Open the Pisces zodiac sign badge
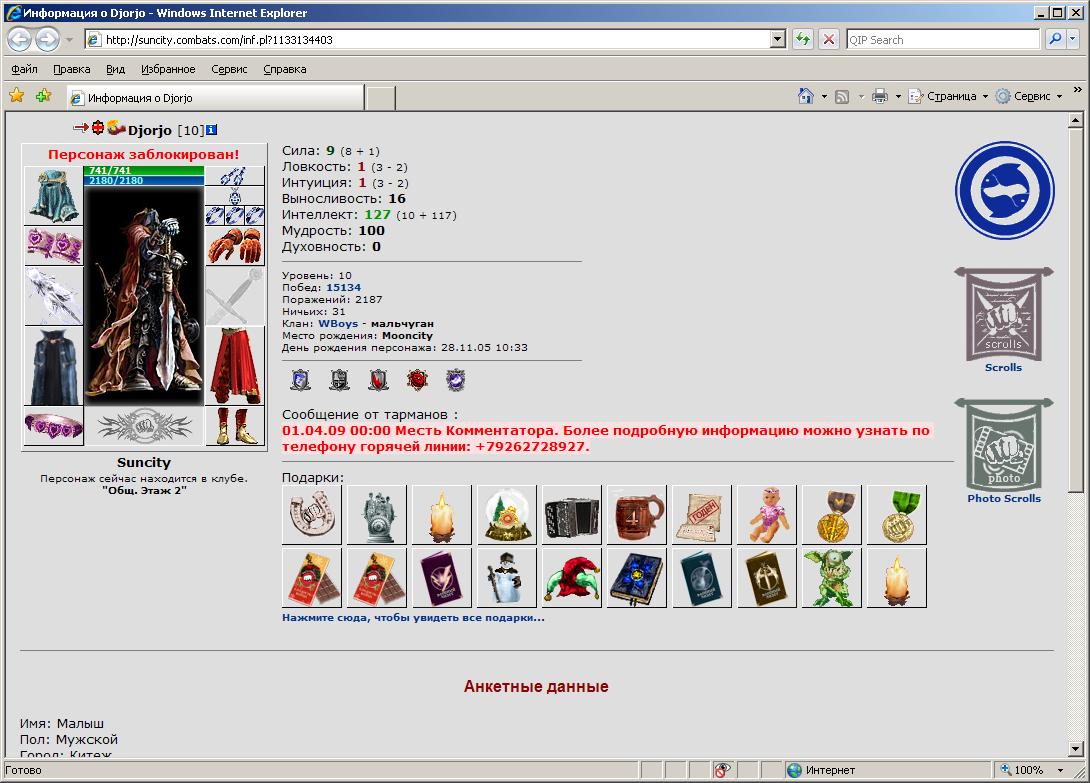This screenshot has height=783, width=1090. point(1004,191)
